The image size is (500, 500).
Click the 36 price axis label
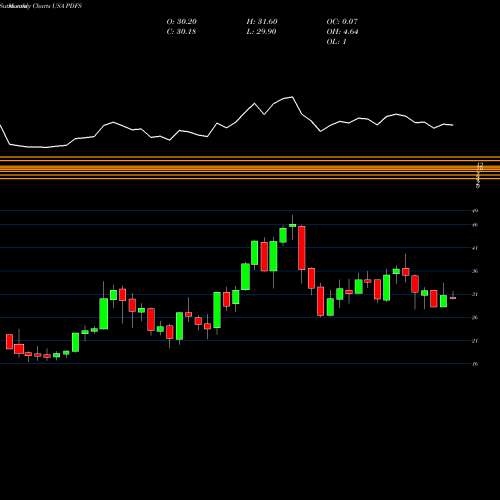475,271
